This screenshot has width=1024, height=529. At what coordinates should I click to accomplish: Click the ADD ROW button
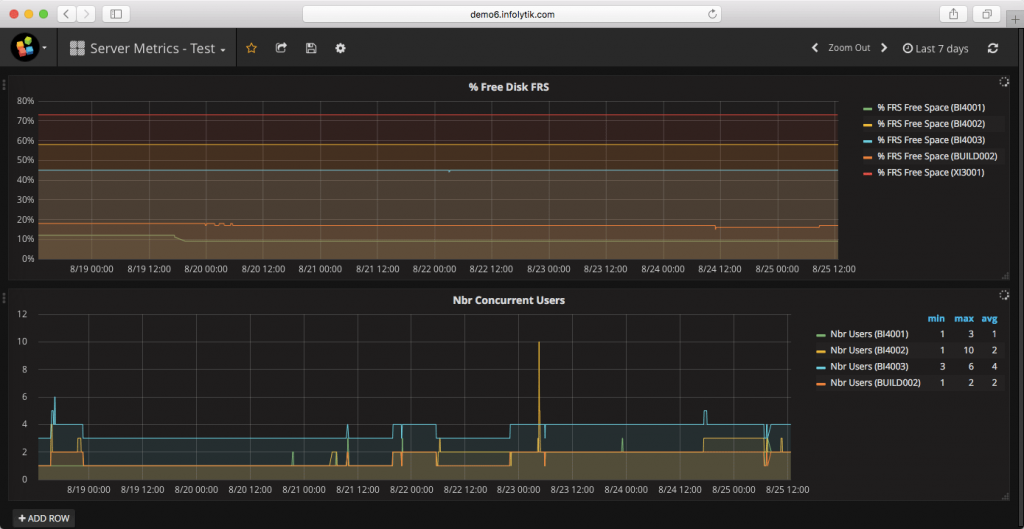pos(43,518)
